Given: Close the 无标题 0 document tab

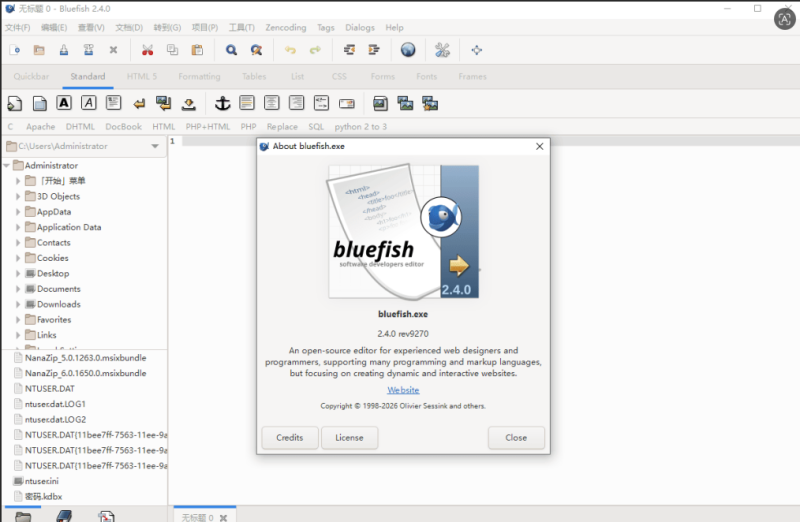Looking at the screenshot, I should pos(223,518).
